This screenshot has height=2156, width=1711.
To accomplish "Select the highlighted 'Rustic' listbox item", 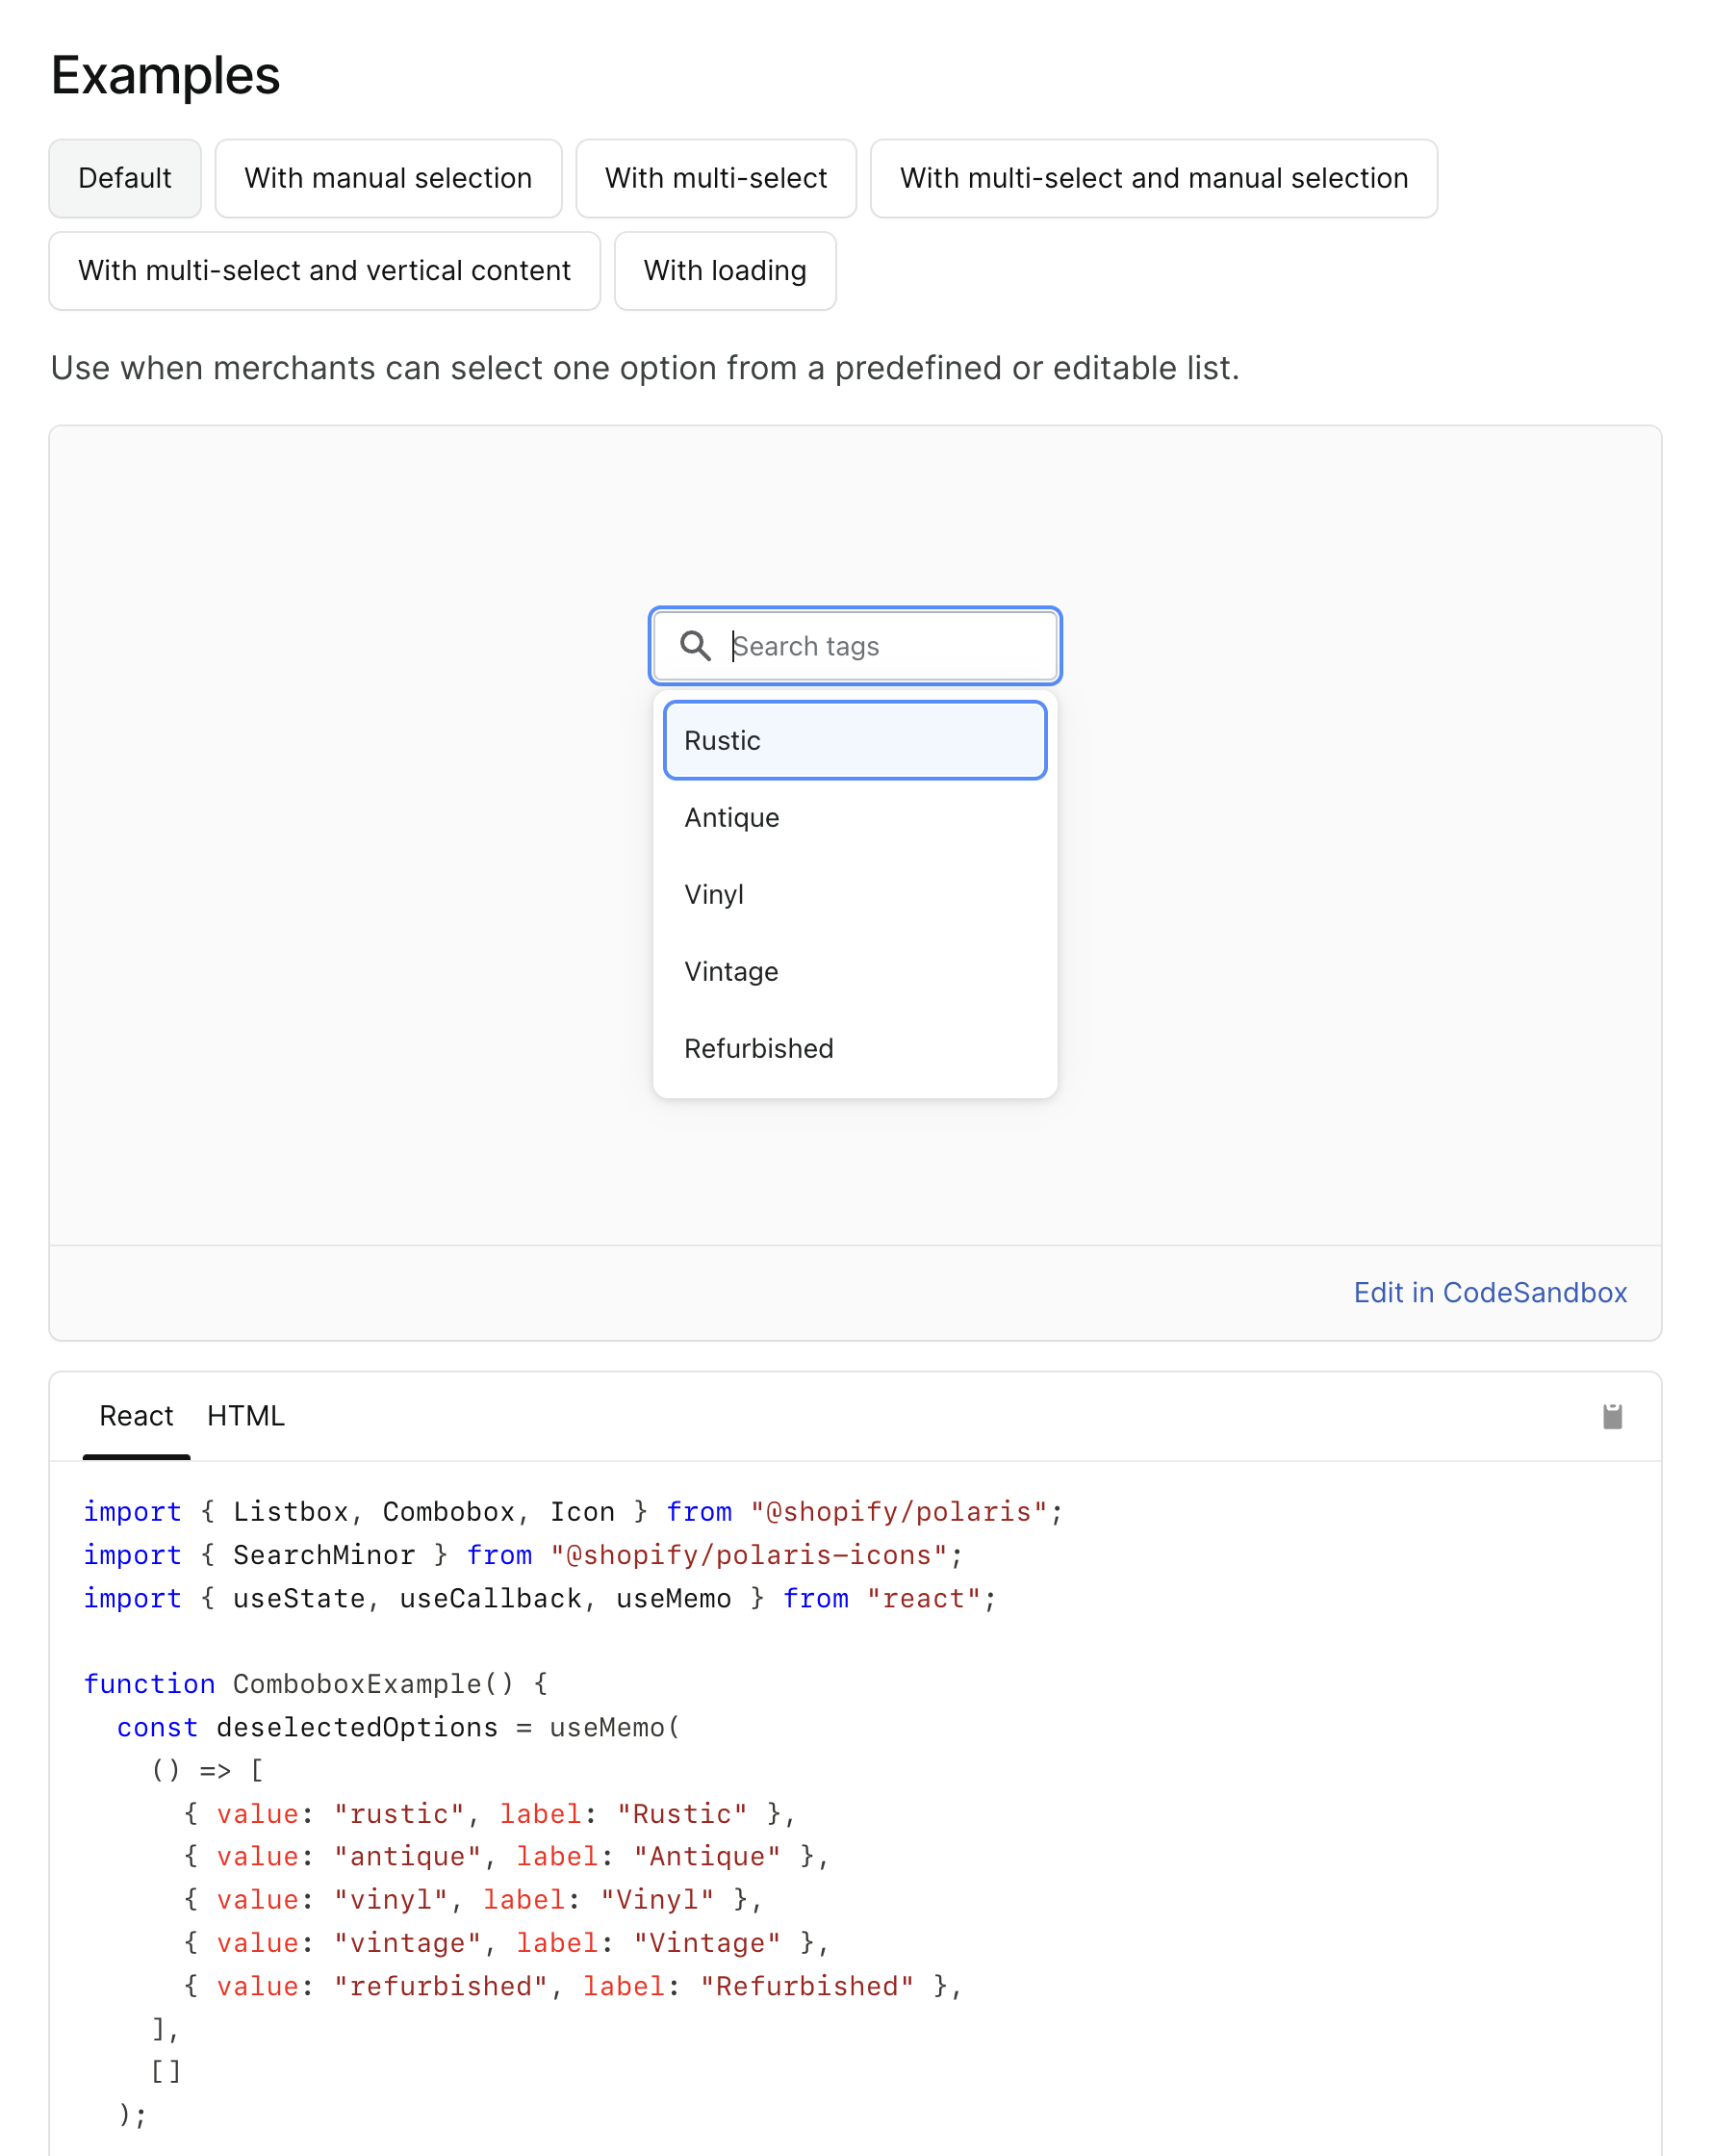I will (x=854, y=740).
